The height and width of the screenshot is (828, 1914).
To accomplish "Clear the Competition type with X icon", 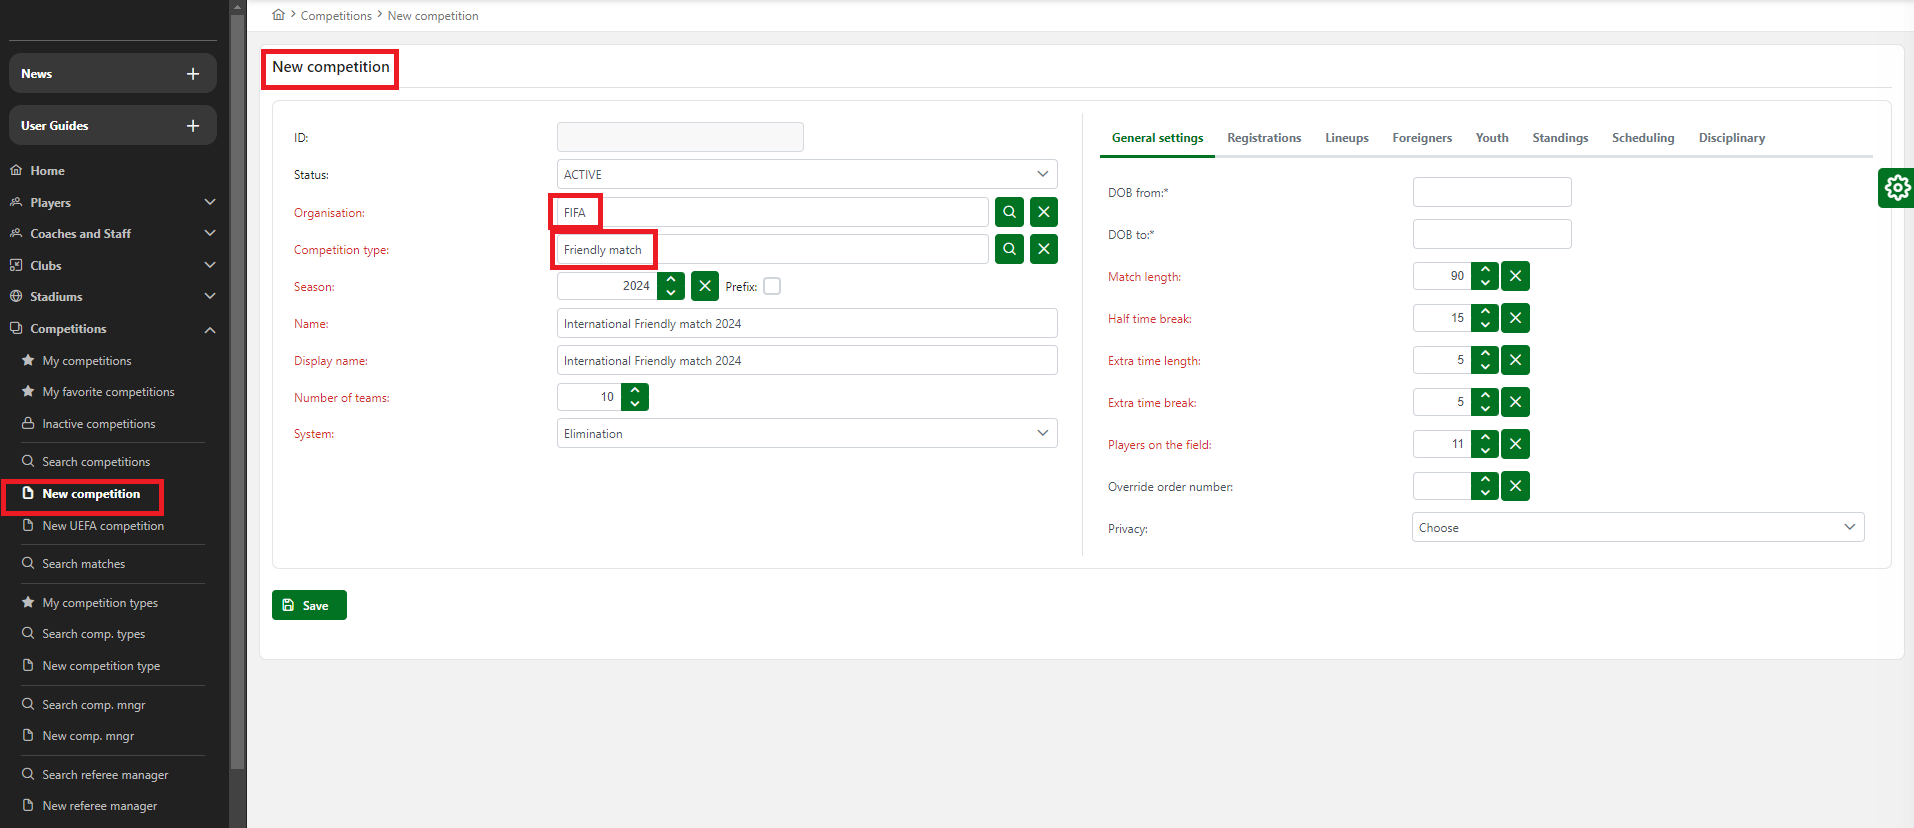I will [1043, 249].
